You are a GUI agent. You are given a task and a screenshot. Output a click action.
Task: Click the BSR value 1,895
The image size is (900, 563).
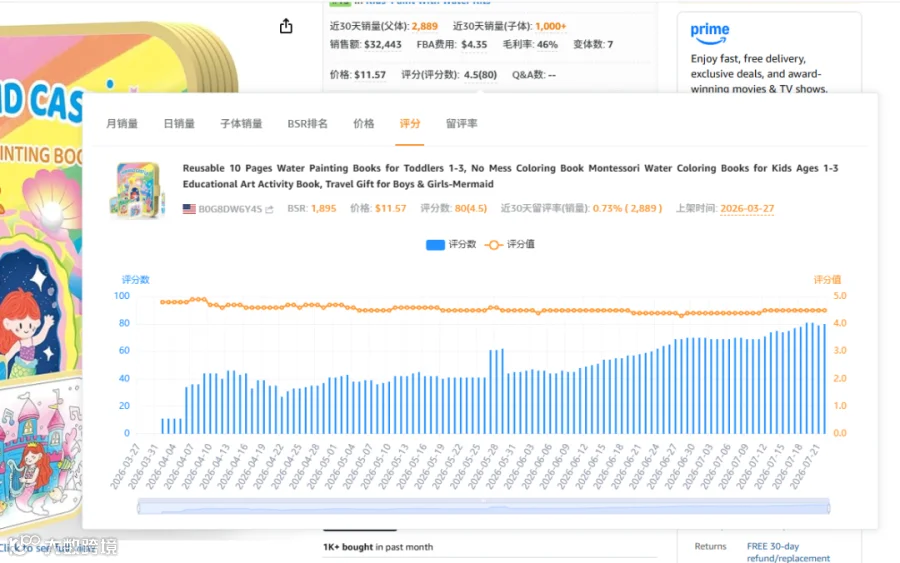coord(324,208)
